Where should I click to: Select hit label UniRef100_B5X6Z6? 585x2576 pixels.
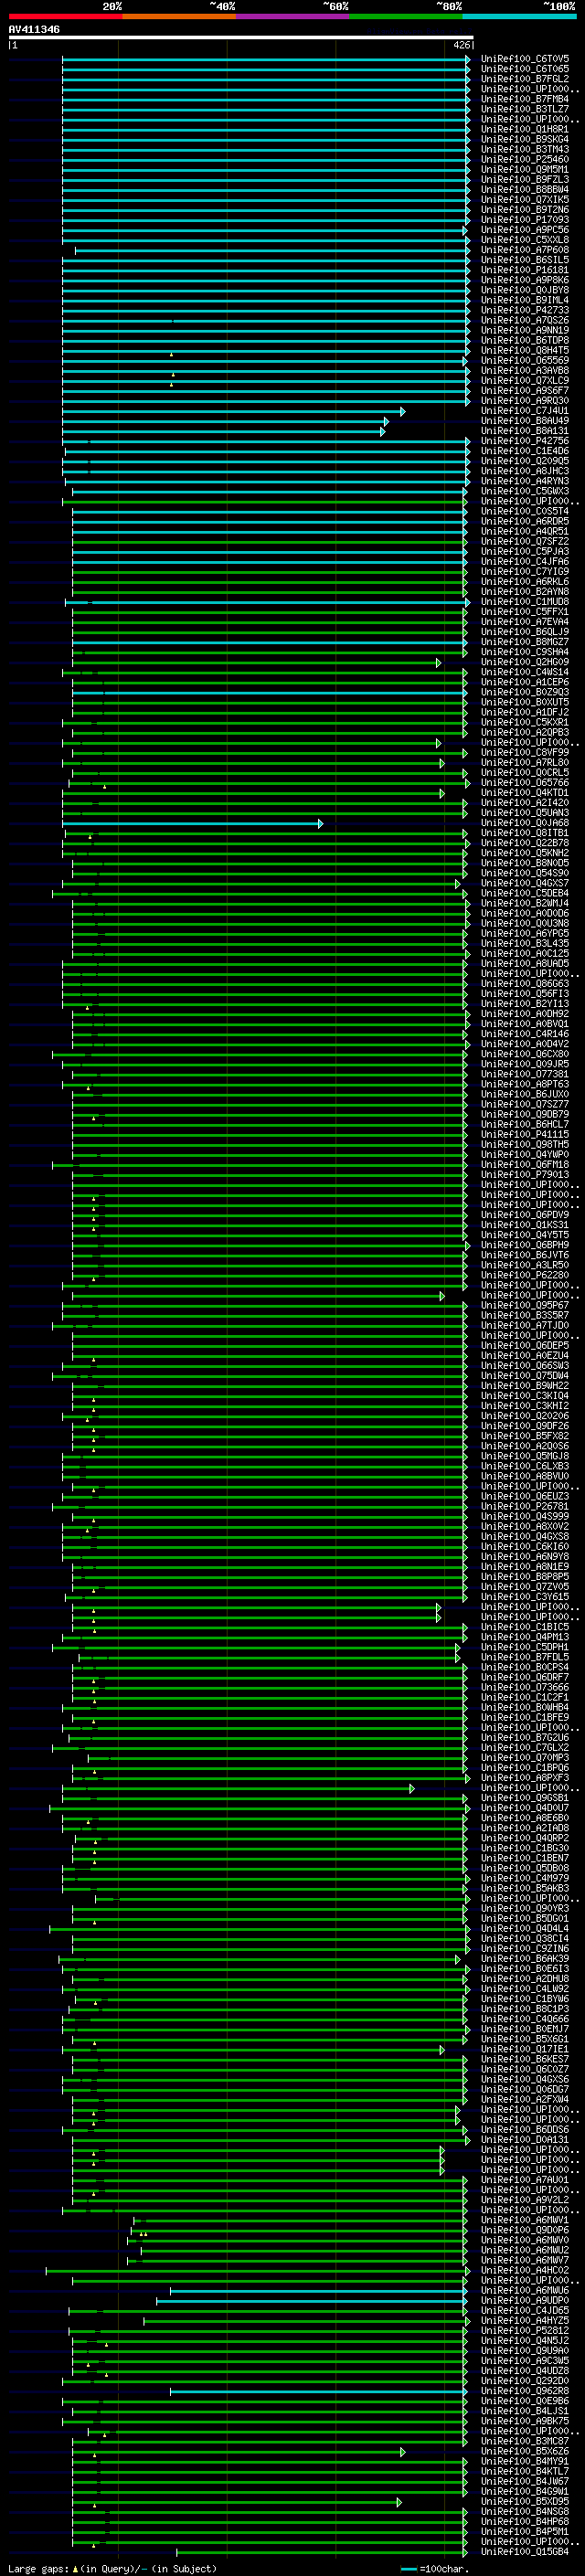click(525, 2451)
